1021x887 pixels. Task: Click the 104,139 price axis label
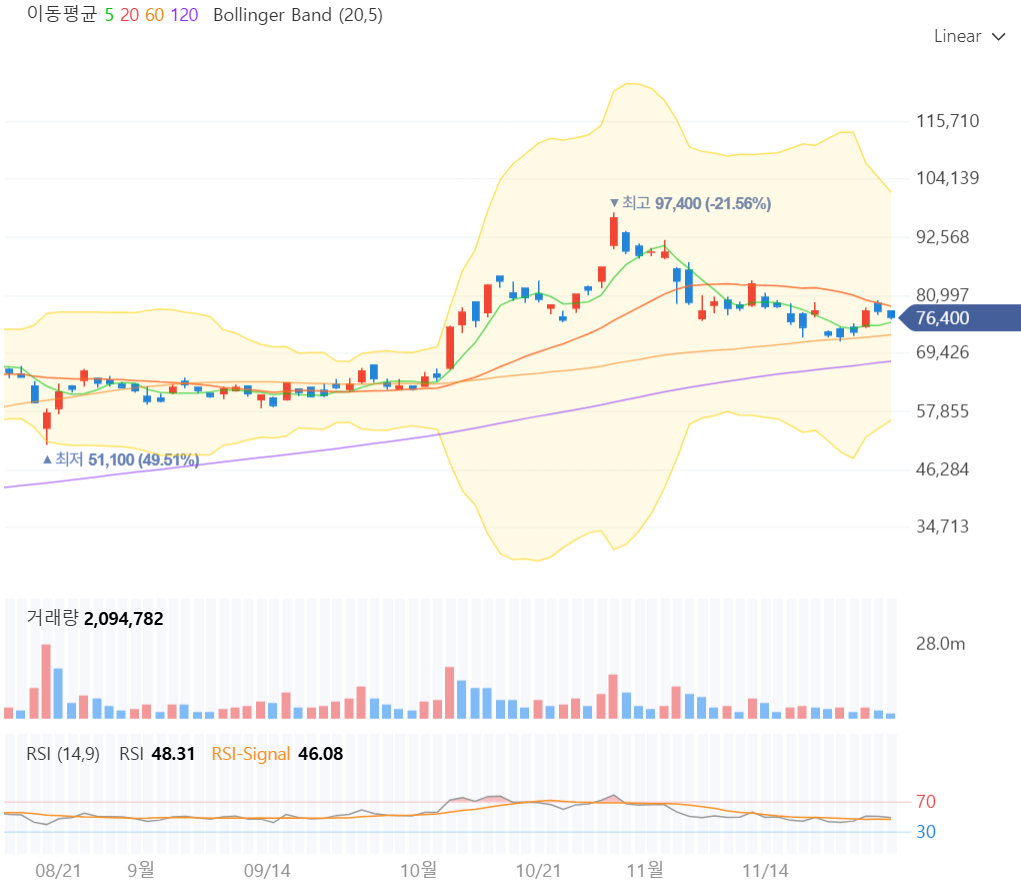(947, 178)
